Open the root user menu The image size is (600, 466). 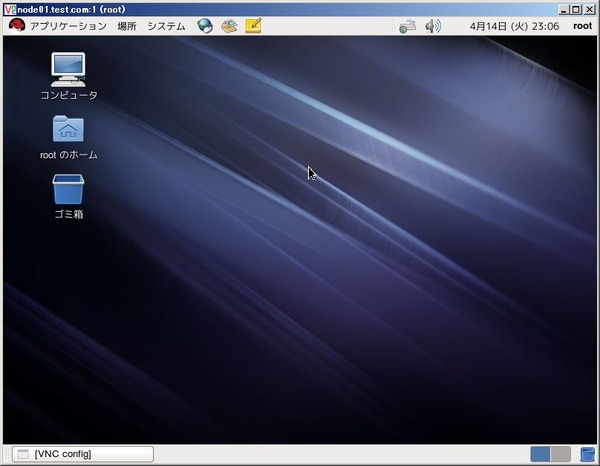pyautogui.click(x=582, y=26)
